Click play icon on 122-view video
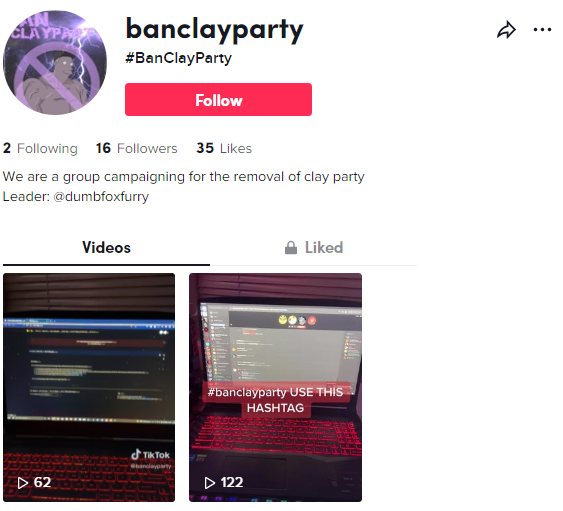The image size is (563, 511). pyautogui.click(x=209, y=483)
